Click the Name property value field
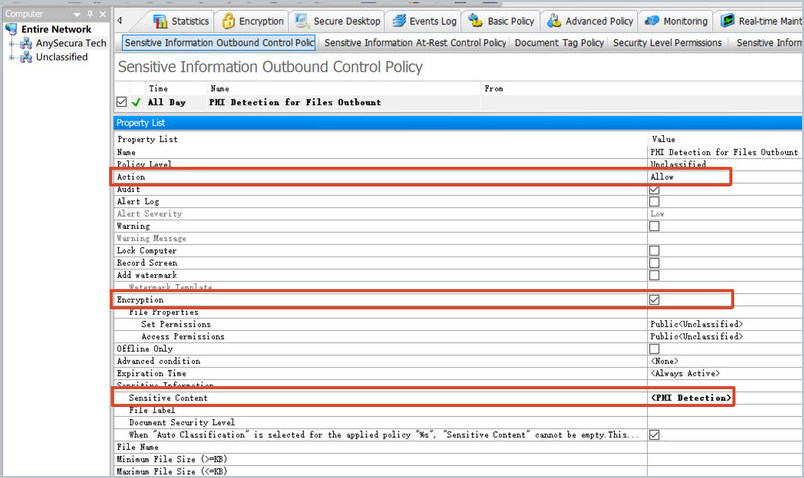The image size is (804, 478). (x=724, y=152)
